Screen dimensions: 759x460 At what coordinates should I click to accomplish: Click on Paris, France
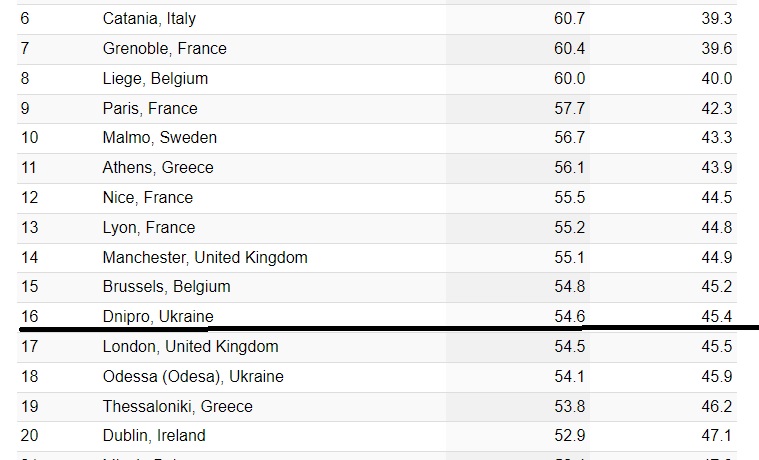[150, 108]
